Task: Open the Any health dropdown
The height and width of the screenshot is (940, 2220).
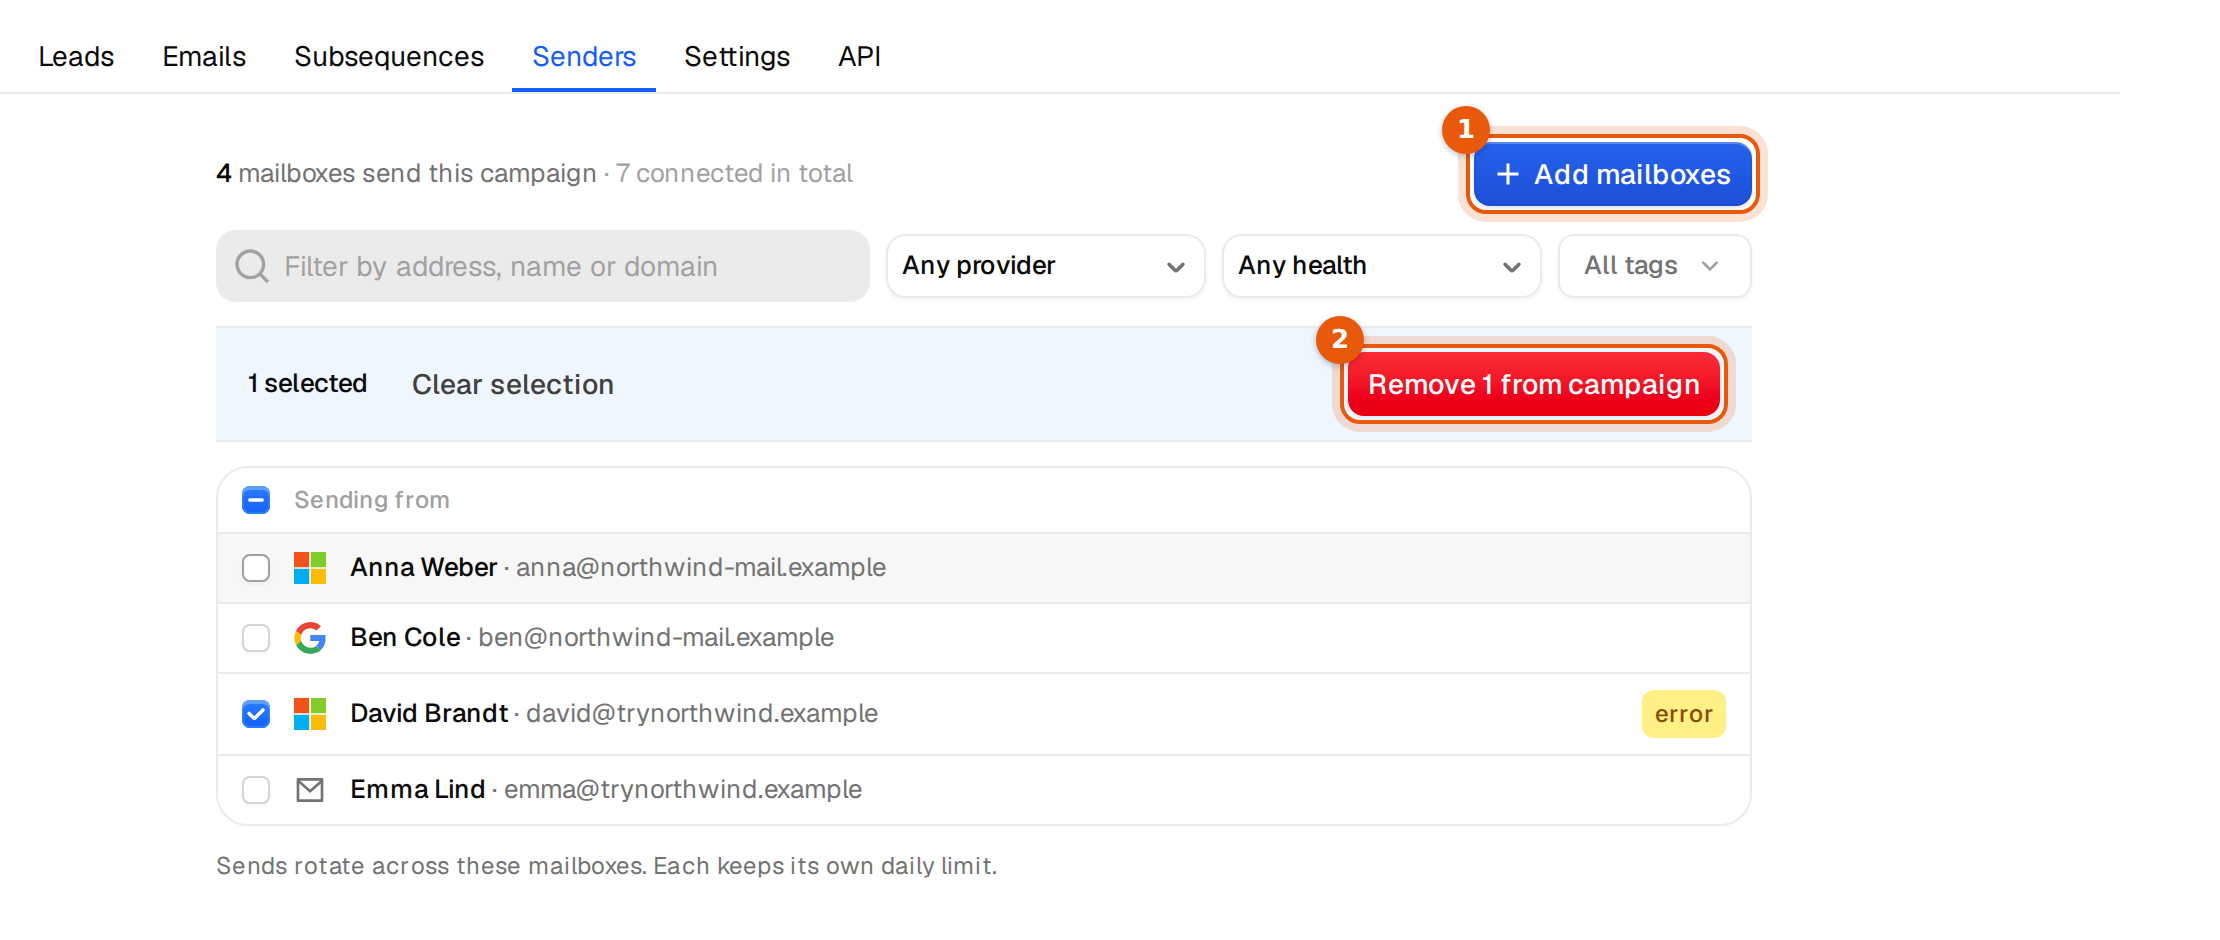Action: click(1381, 266)
